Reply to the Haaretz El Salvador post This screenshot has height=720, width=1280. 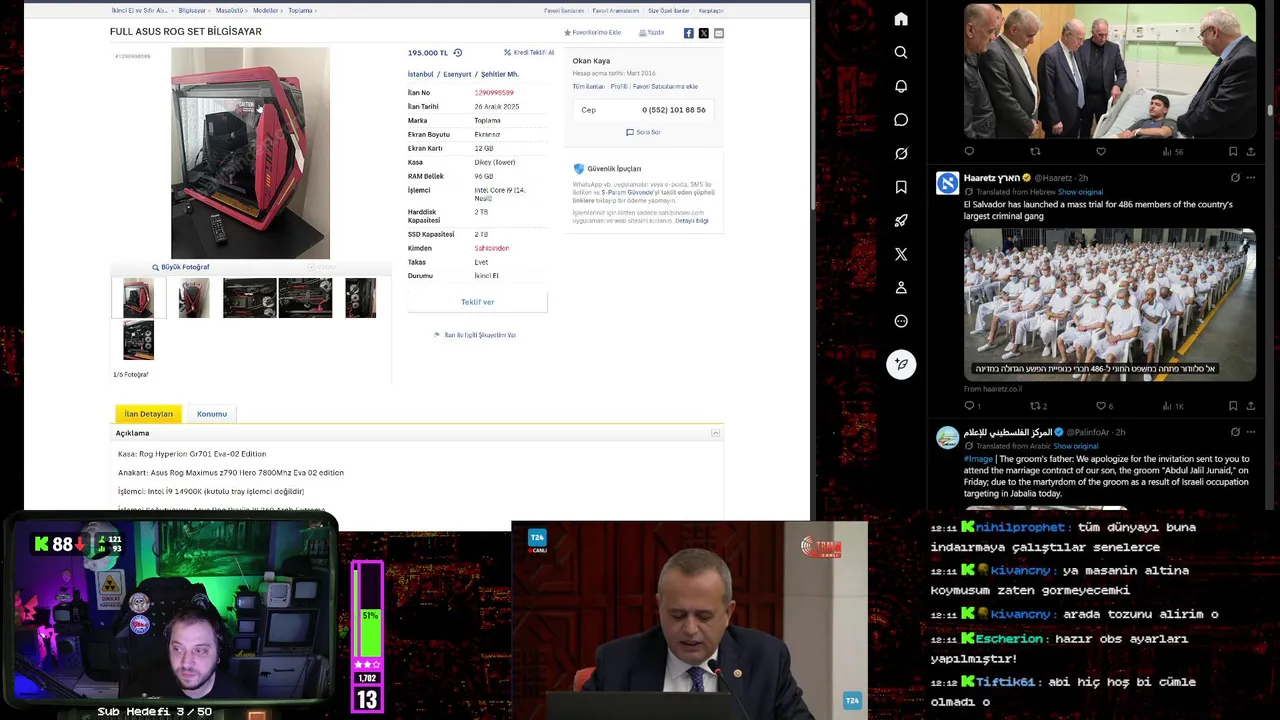coord(969,406)
